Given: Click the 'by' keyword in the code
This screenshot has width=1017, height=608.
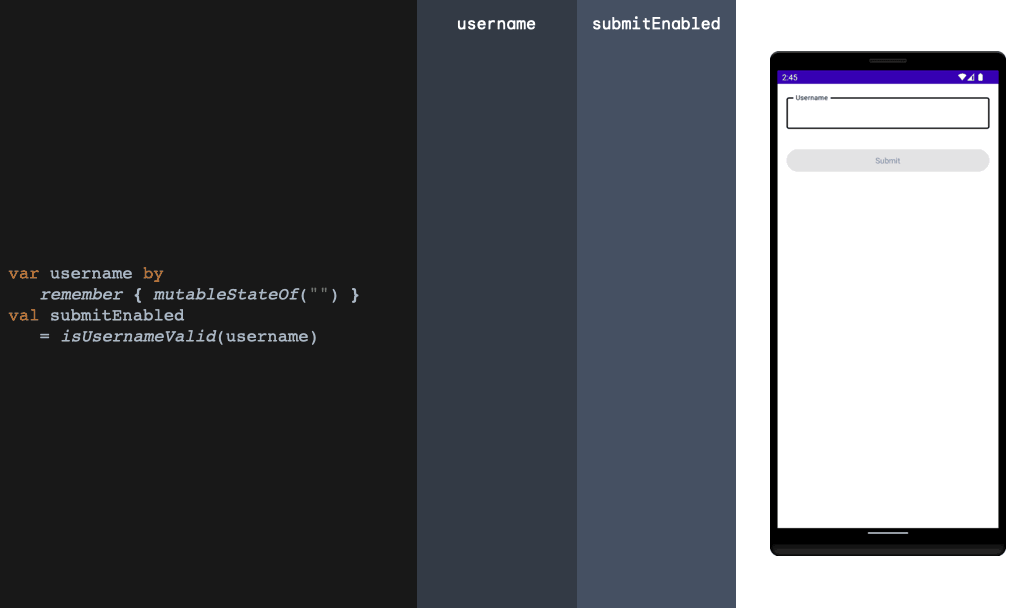Looking at the screenshot, I should [153, 274].
